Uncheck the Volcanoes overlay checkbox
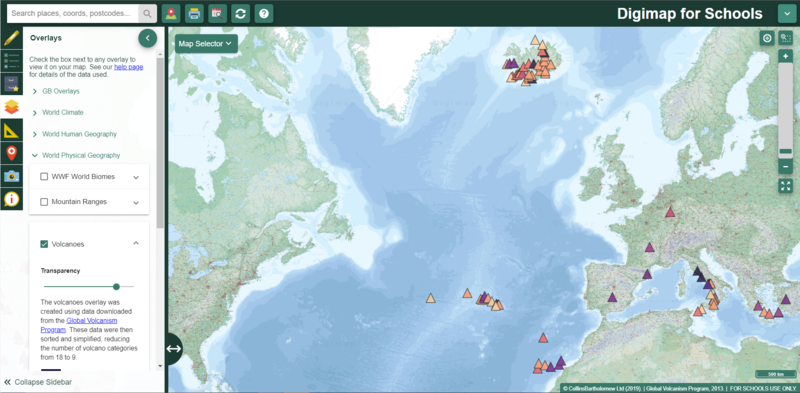 44,244
